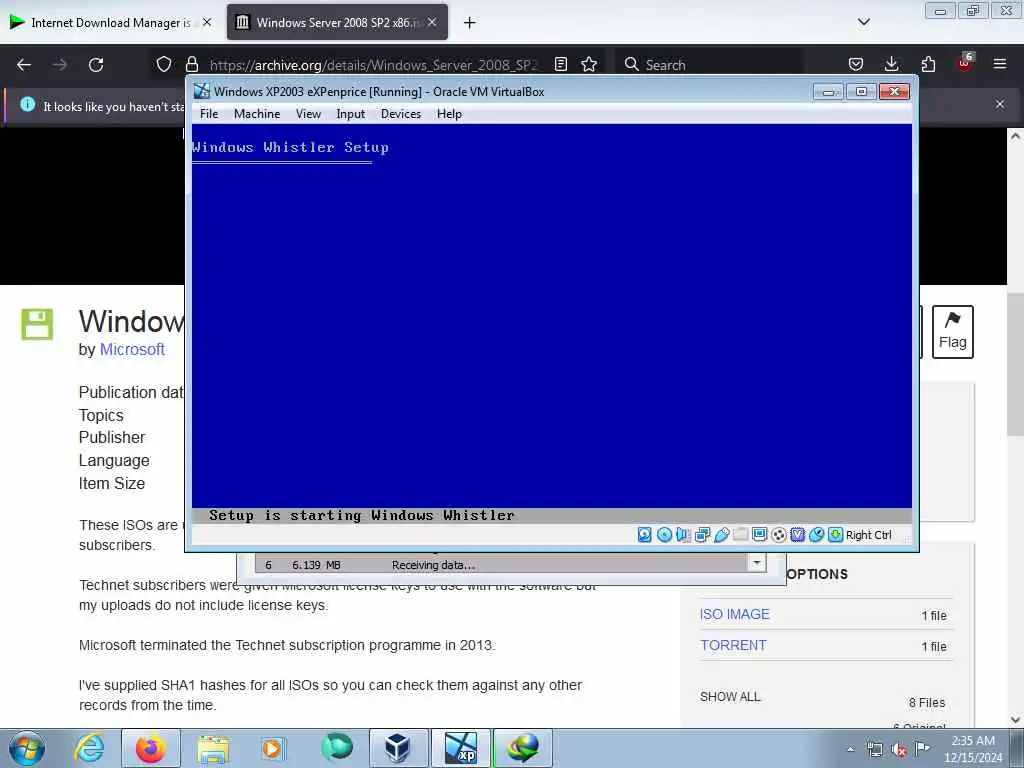Expand the dropdown arrow in IDM download list
The image size is (1024, 768).
click(x=756, y=563)
